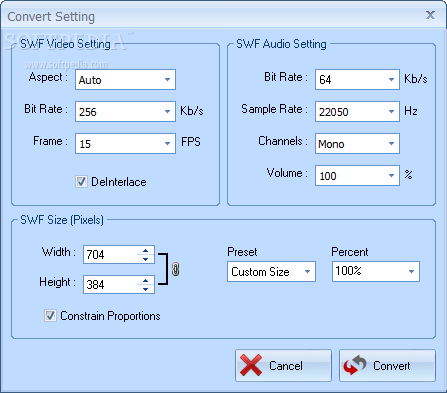This screenshot has width=447, height=393.
Task: Open the Preset dropdown showing Custom Size
Action: point(271,271)
